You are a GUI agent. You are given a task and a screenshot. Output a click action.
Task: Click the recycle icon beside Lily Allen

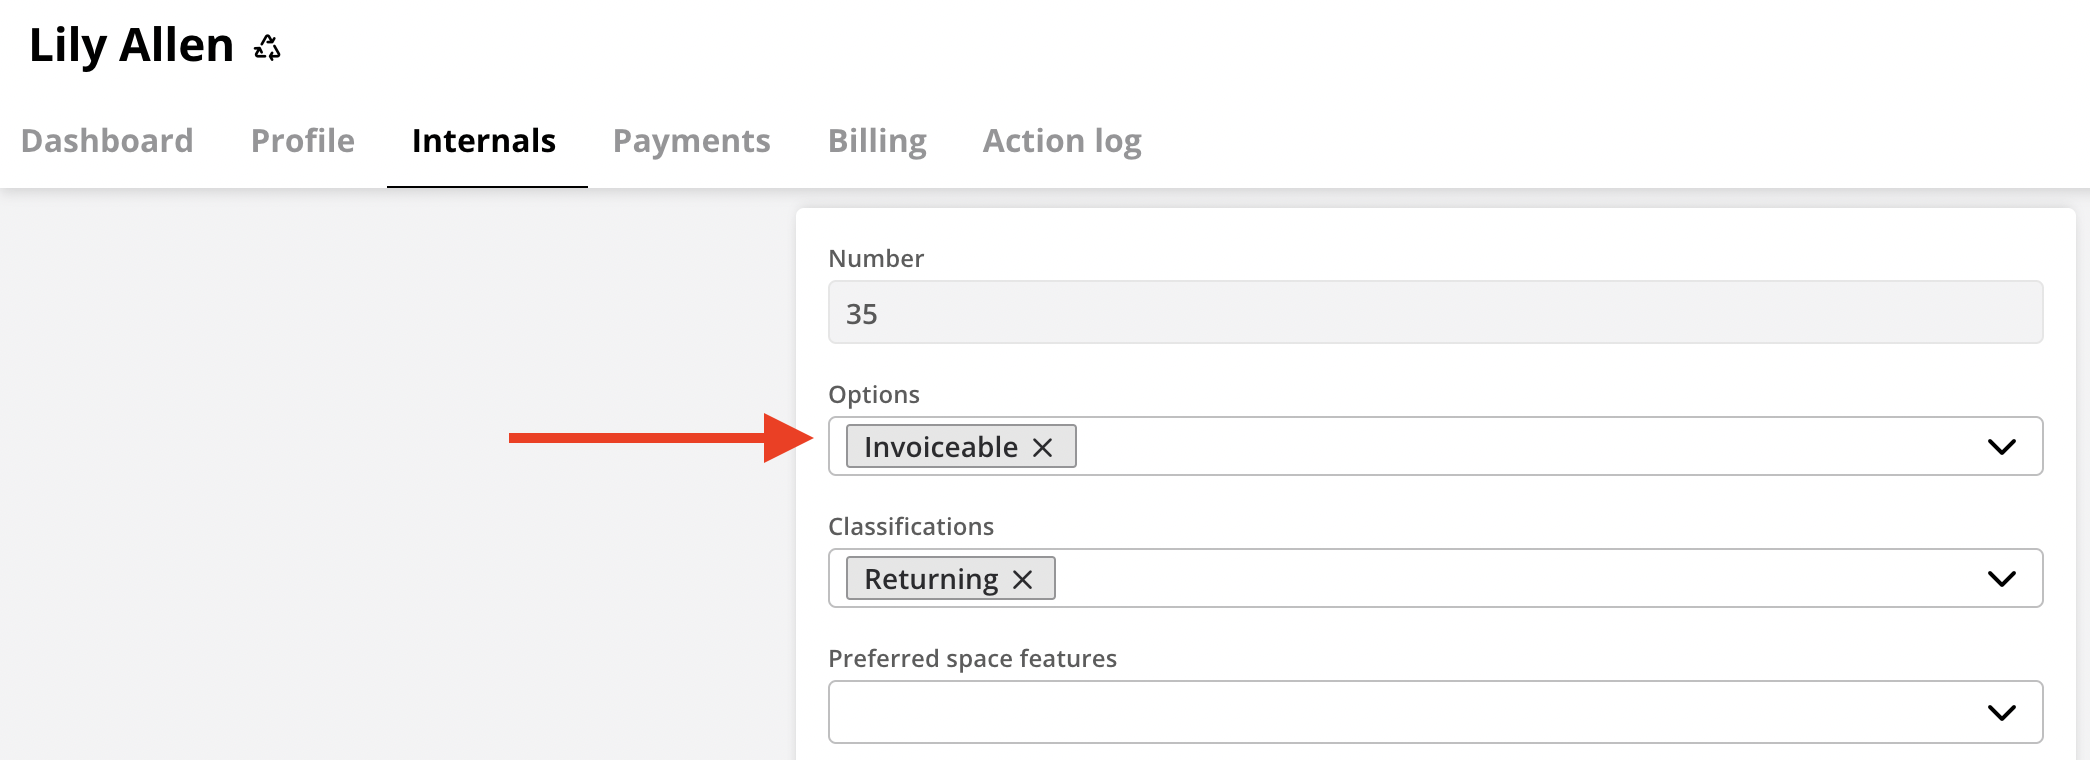click(266, 46)
